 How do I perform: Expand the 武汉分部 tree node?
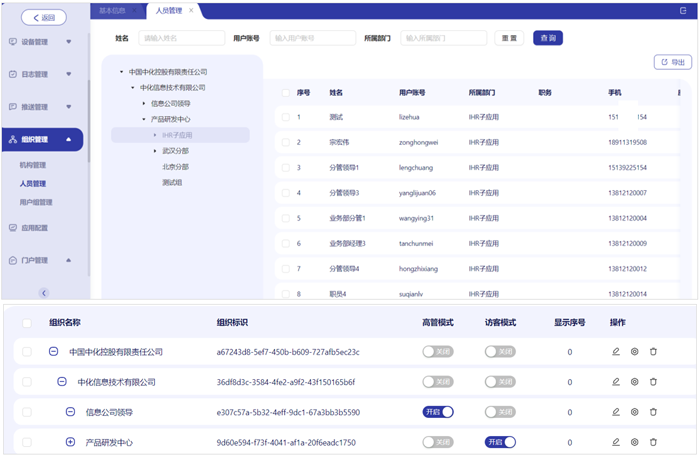tap(155, 150)
